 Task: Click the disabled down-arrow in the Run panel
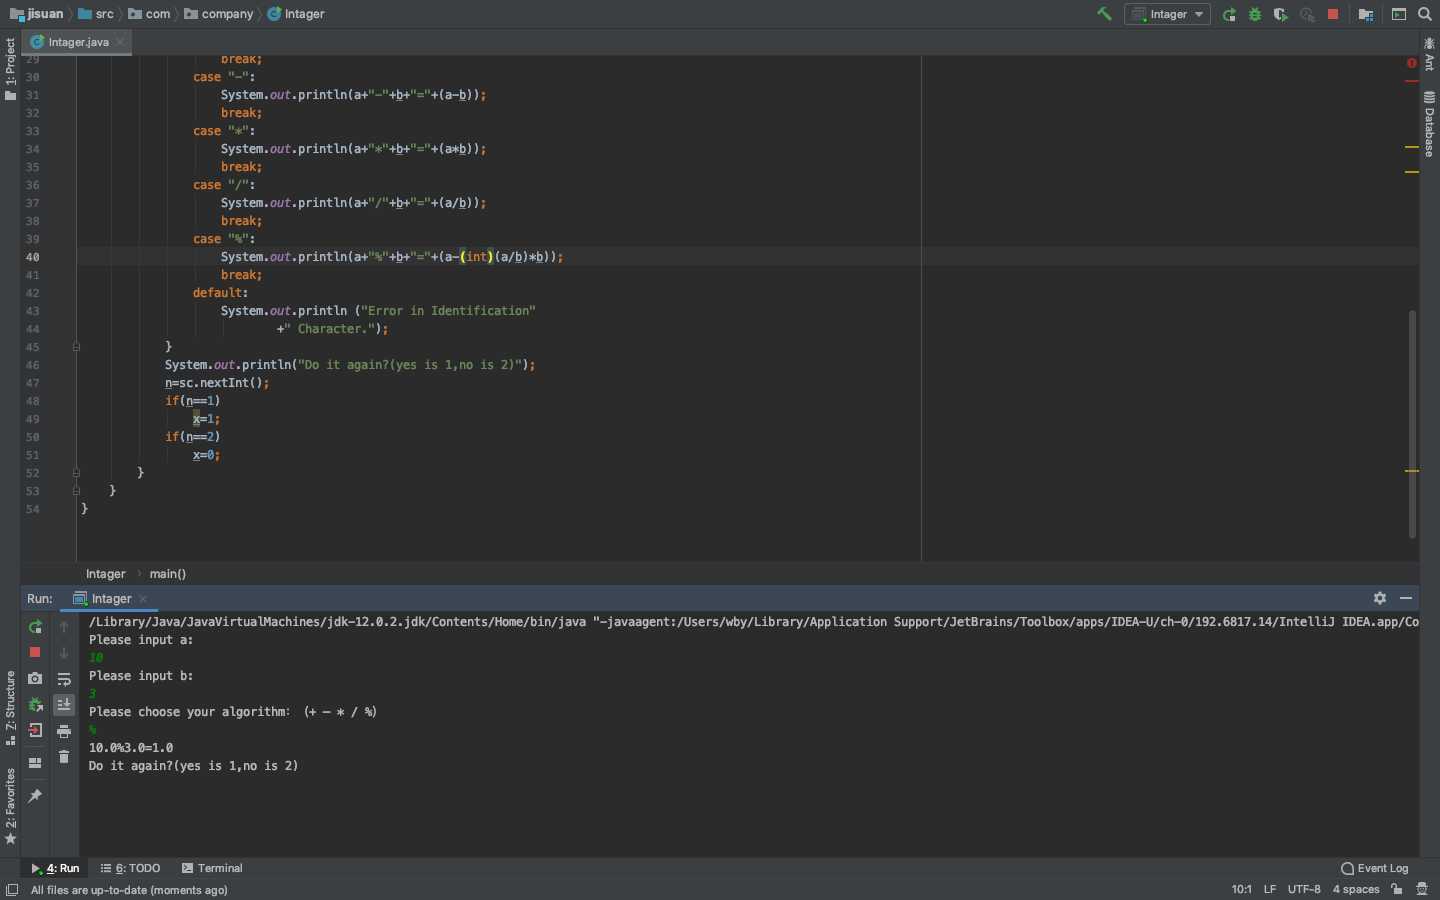64,653
